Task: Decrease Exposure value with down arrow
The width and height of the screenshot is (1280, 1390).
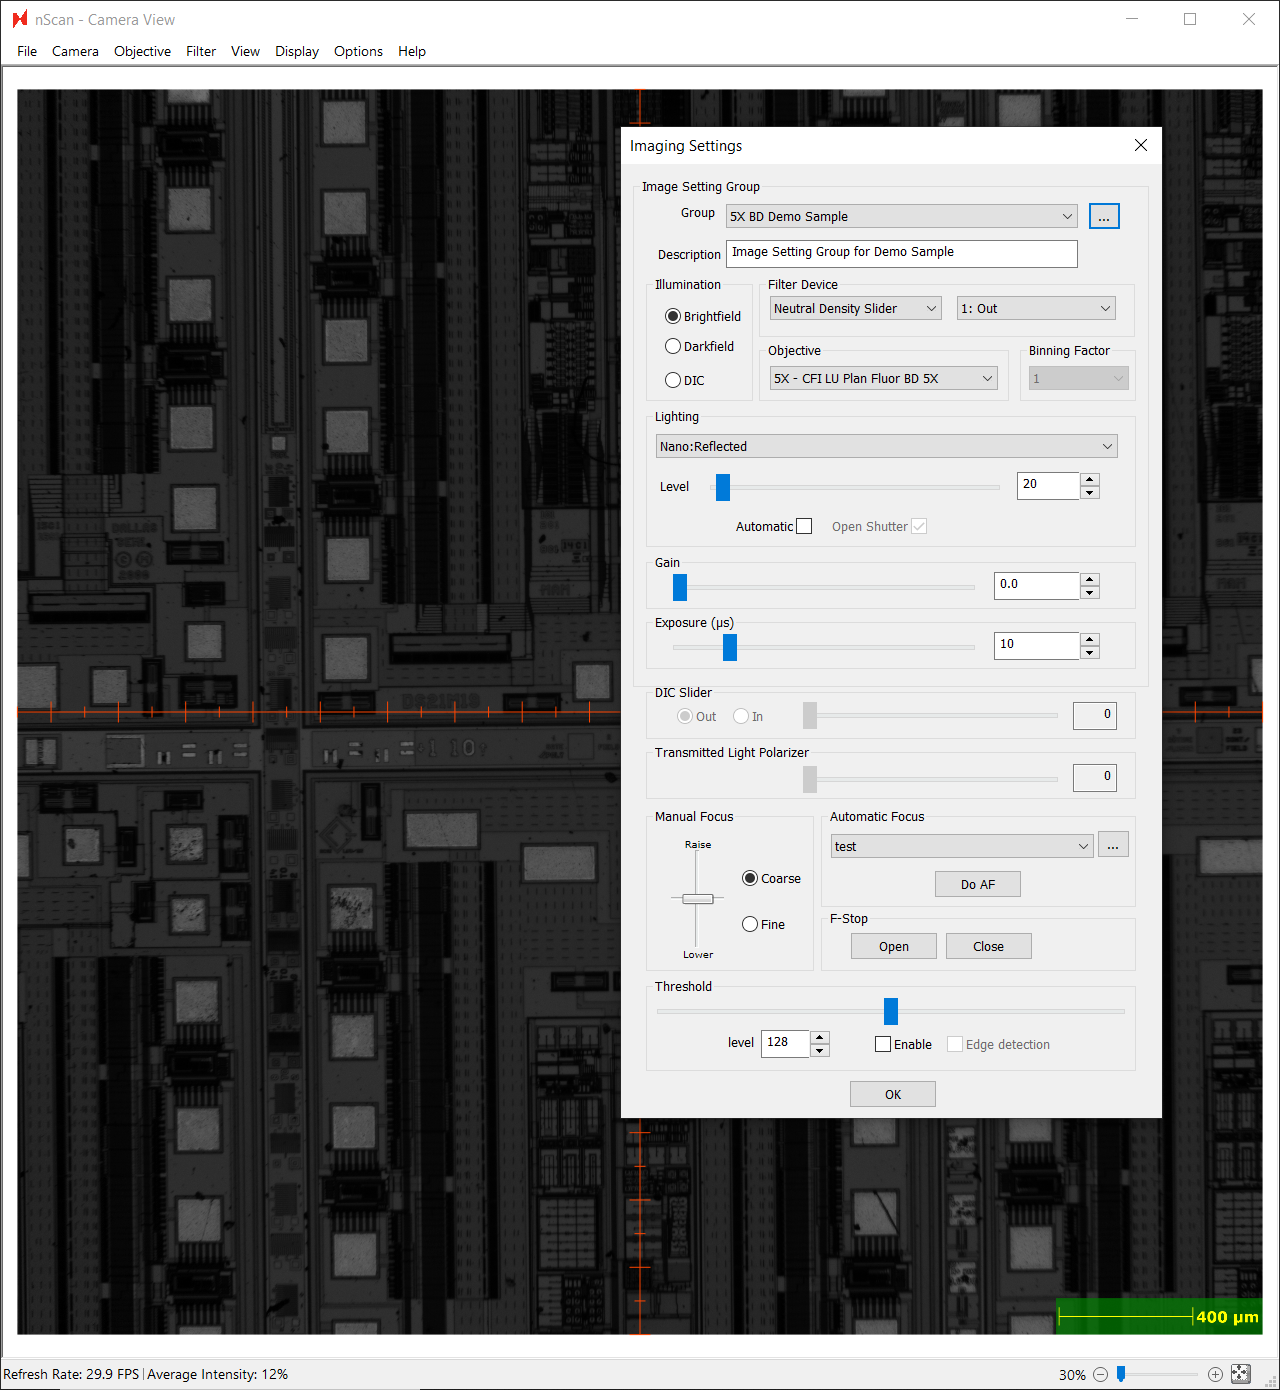Action: pyautogui.click(x=1090, y=653)
